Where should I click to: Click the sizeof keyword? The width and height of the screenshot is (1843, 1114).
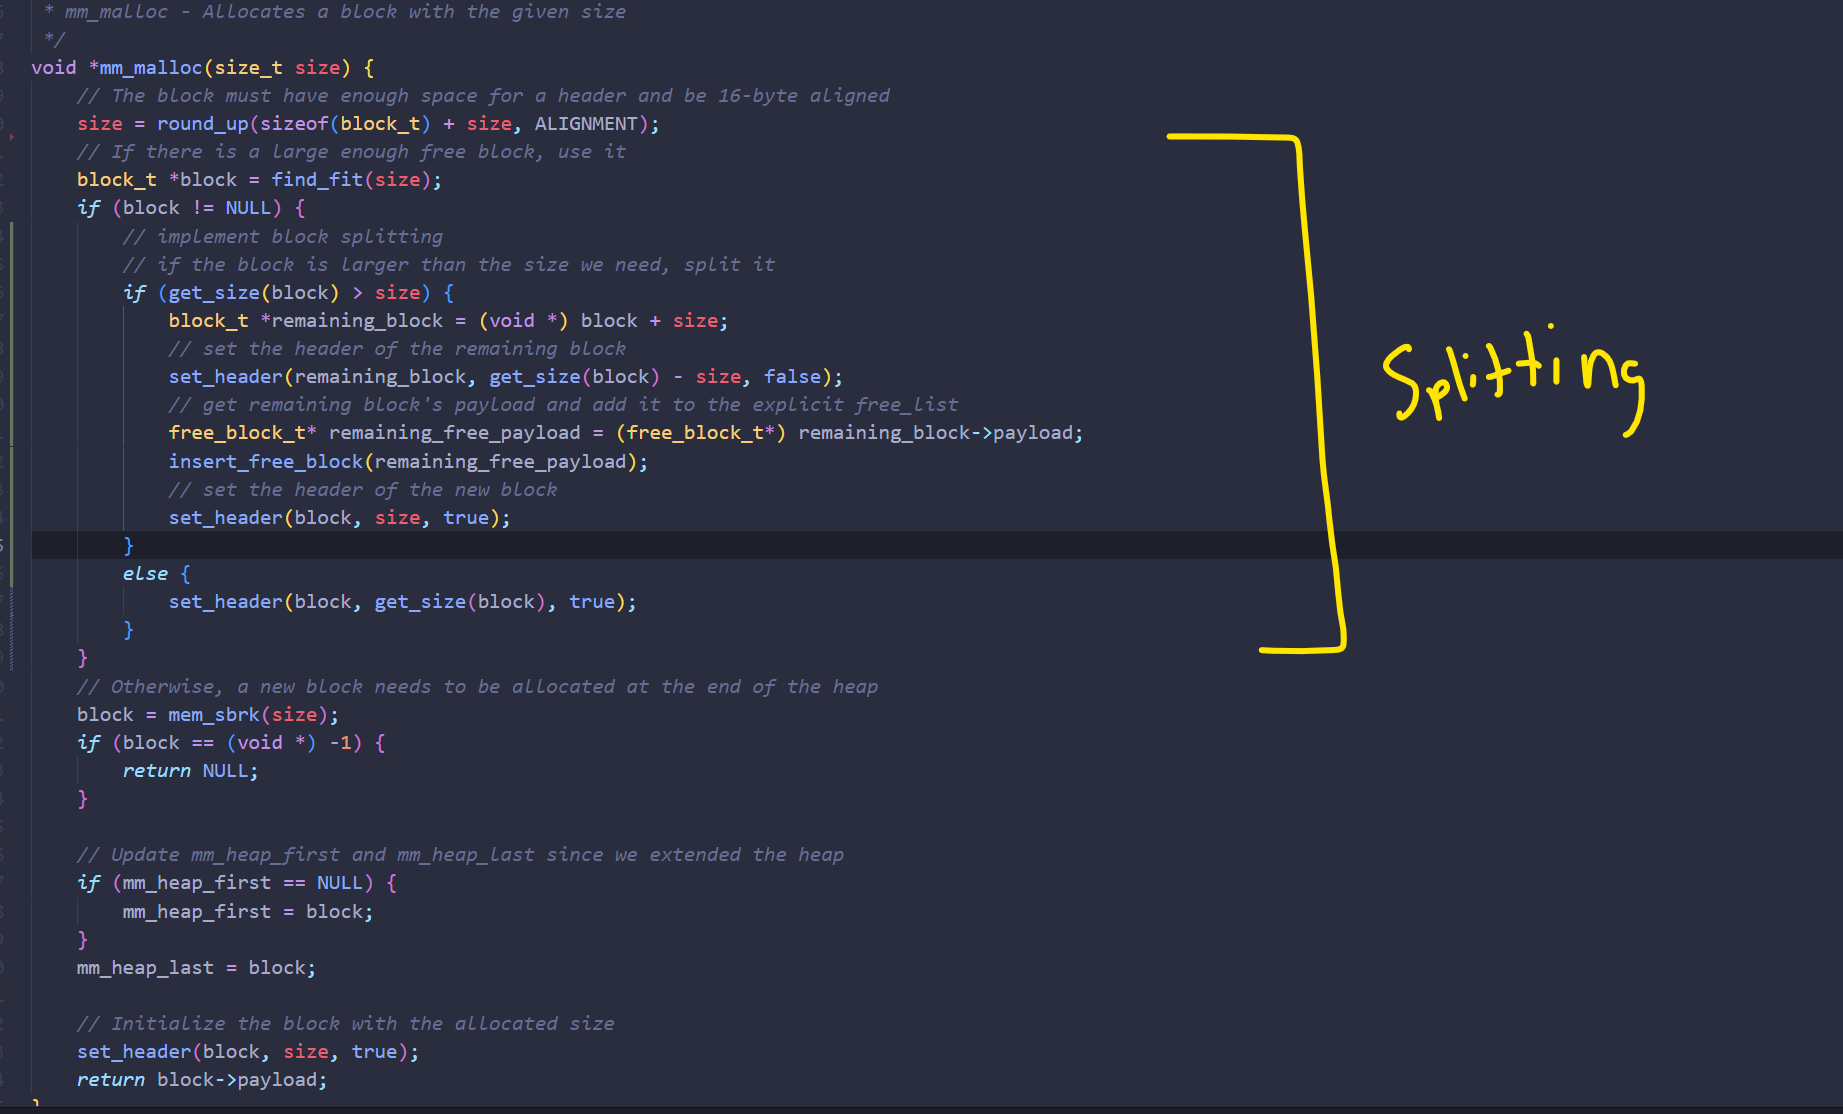pos(294,124)
